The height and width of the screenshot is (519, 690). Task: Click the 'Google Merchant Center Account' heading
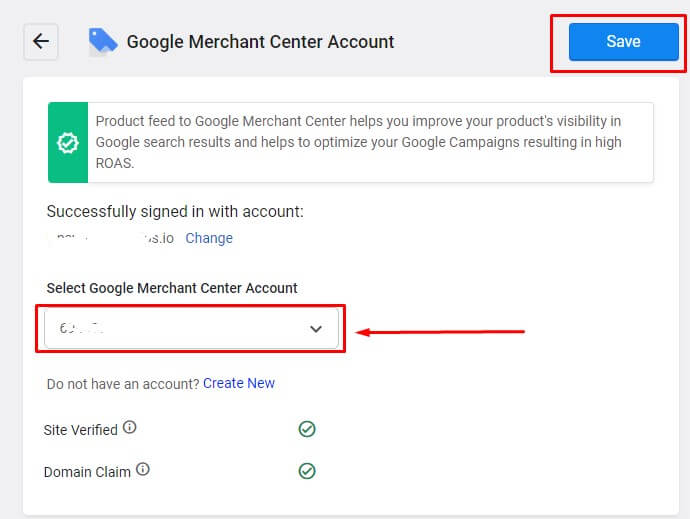(x=260, y=42)
